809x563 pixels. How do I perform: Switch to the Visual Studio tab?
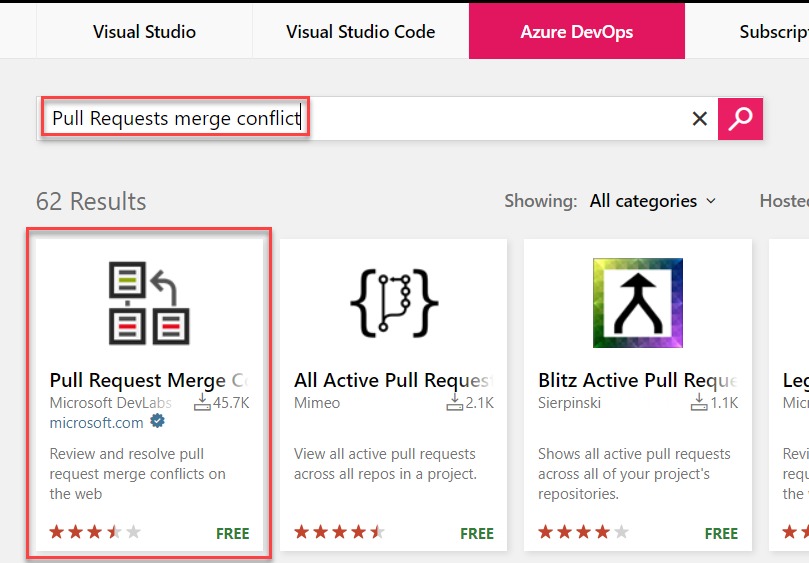pyautogui.click(x=144, y=31)
